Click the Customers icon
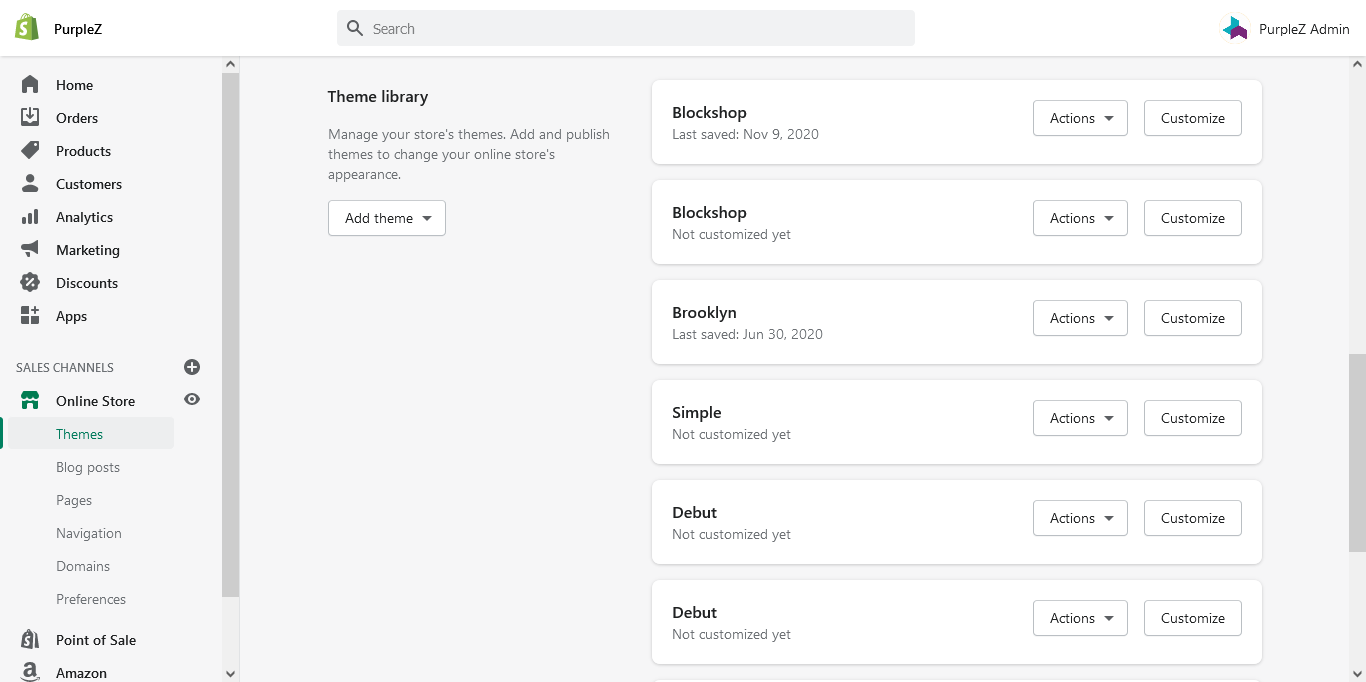 point(30,183)
